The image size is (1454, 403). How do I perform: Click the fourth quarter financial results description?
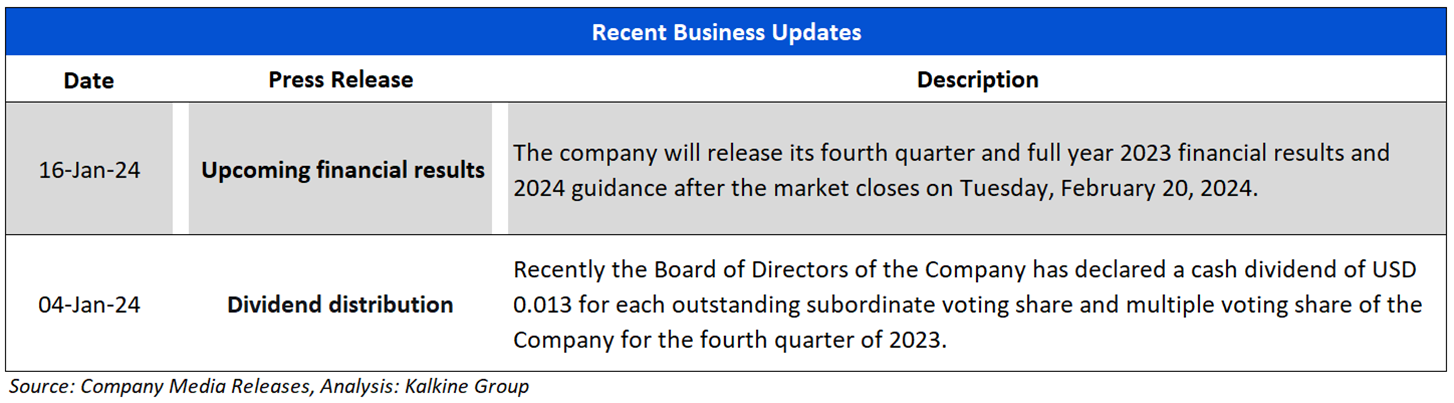click(951, 154)
